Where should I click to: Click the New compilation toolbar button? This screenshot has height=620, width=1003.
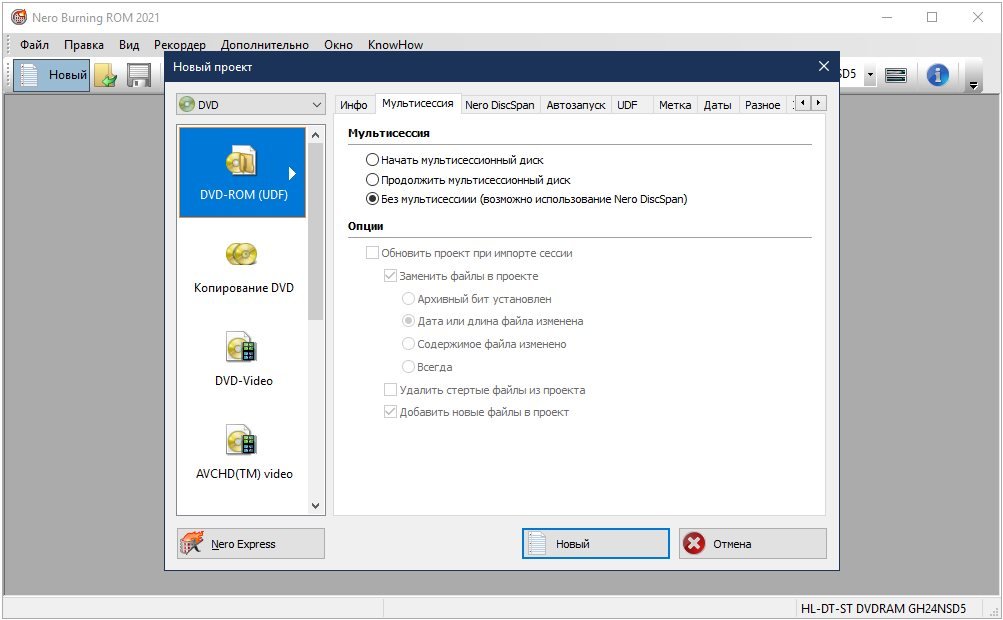[52, 75]
